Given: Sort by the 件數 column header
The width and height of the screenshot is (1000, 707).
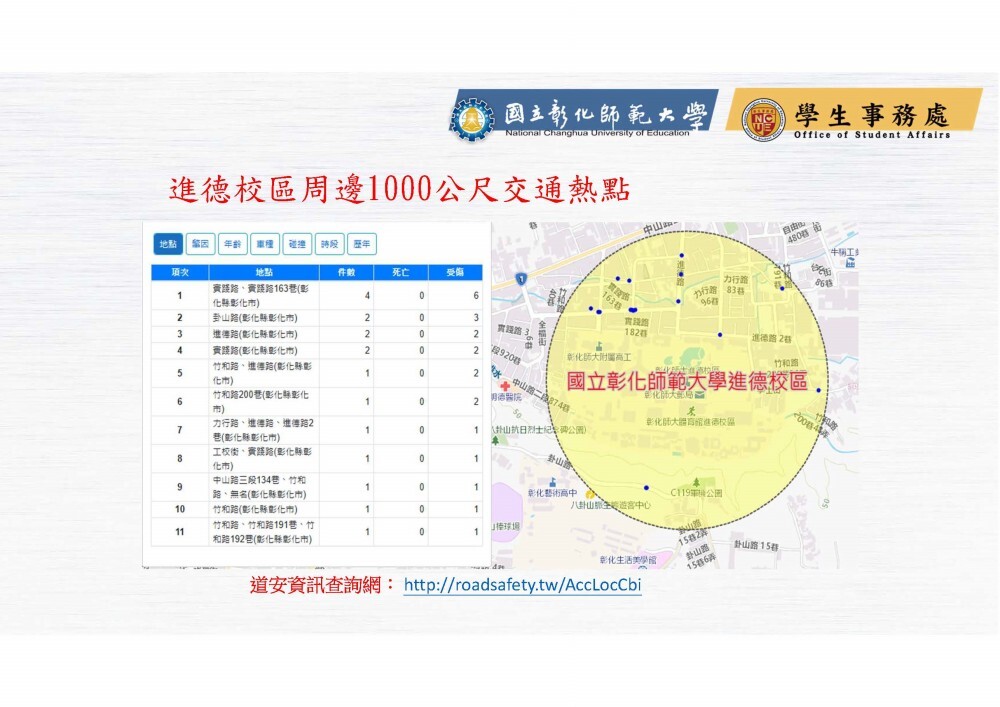Looking at the screenshot, I should [x=346, y=272].
